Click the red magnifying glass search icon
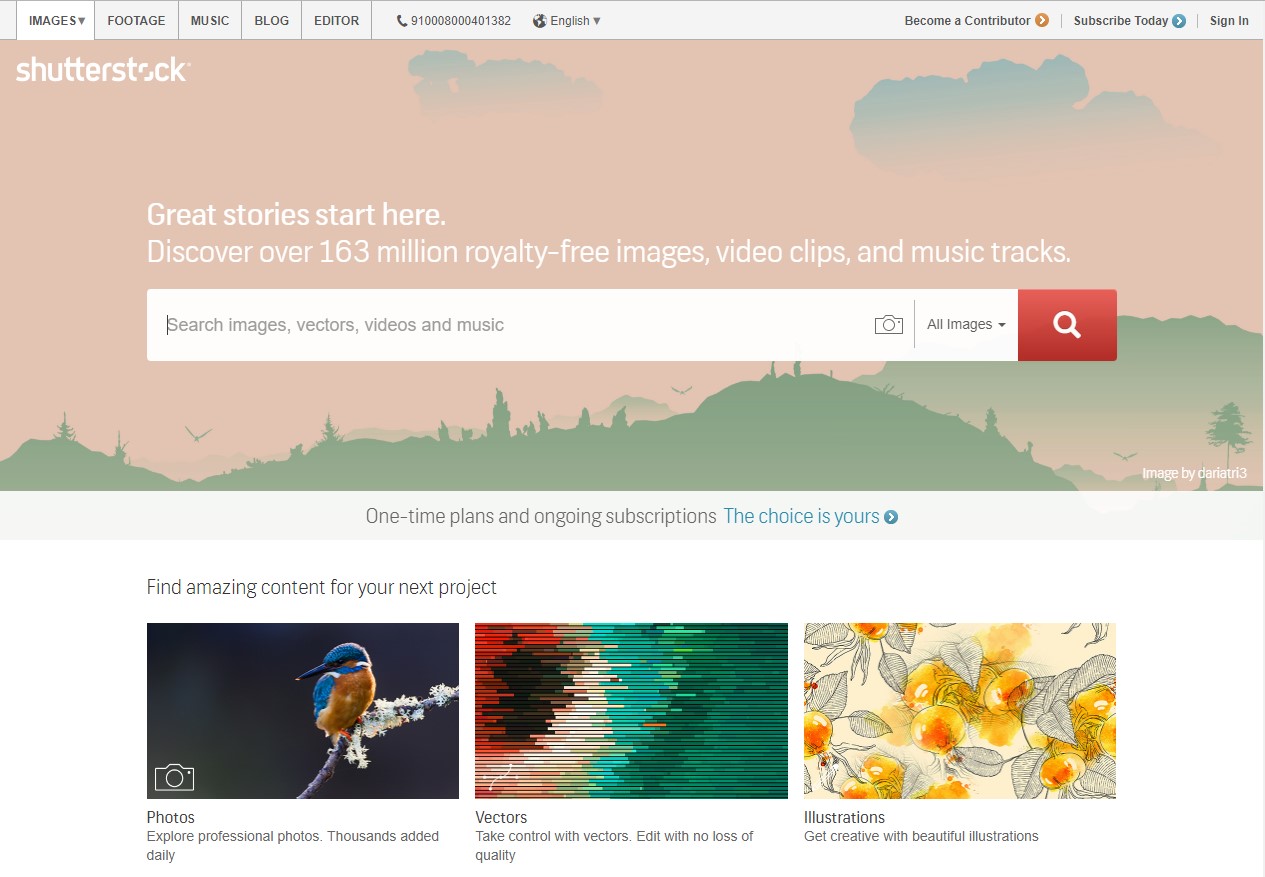Screen dimensions: 1265x877 (1066, 324)
